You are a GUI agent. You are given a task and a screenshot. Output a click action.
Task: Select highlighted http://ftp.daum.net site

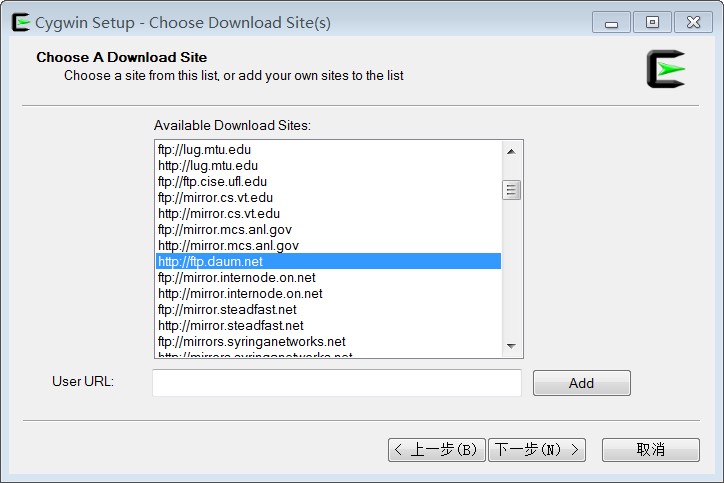(328, 261)
